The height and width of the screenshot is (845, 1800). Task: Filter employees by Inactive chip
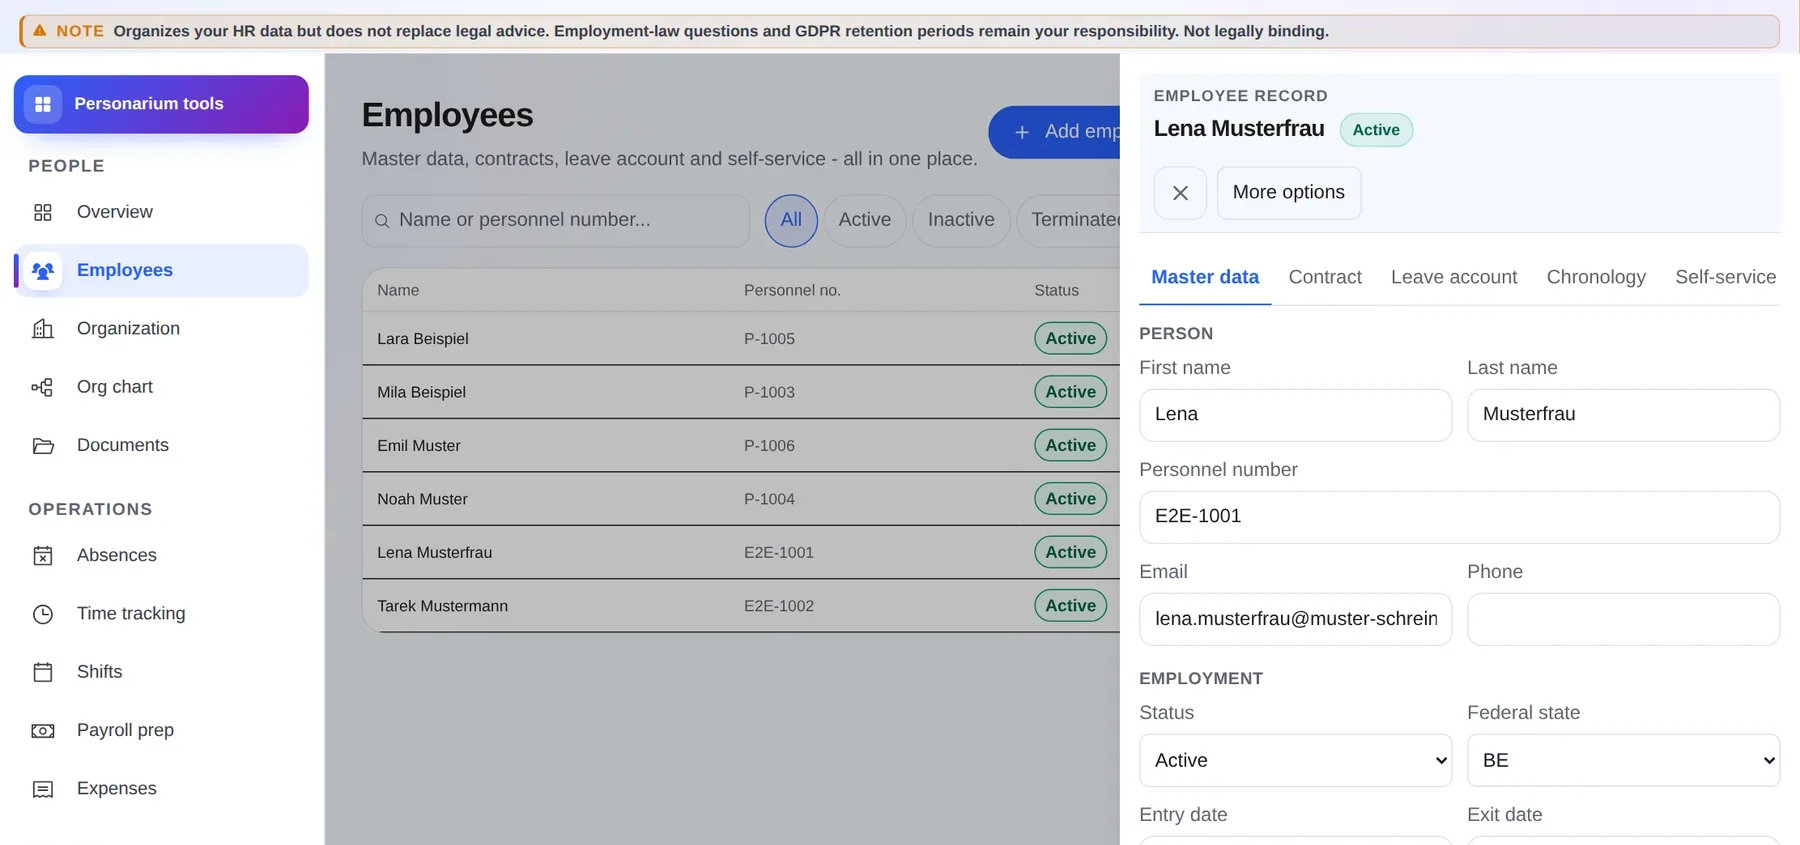tap(961, 220)
